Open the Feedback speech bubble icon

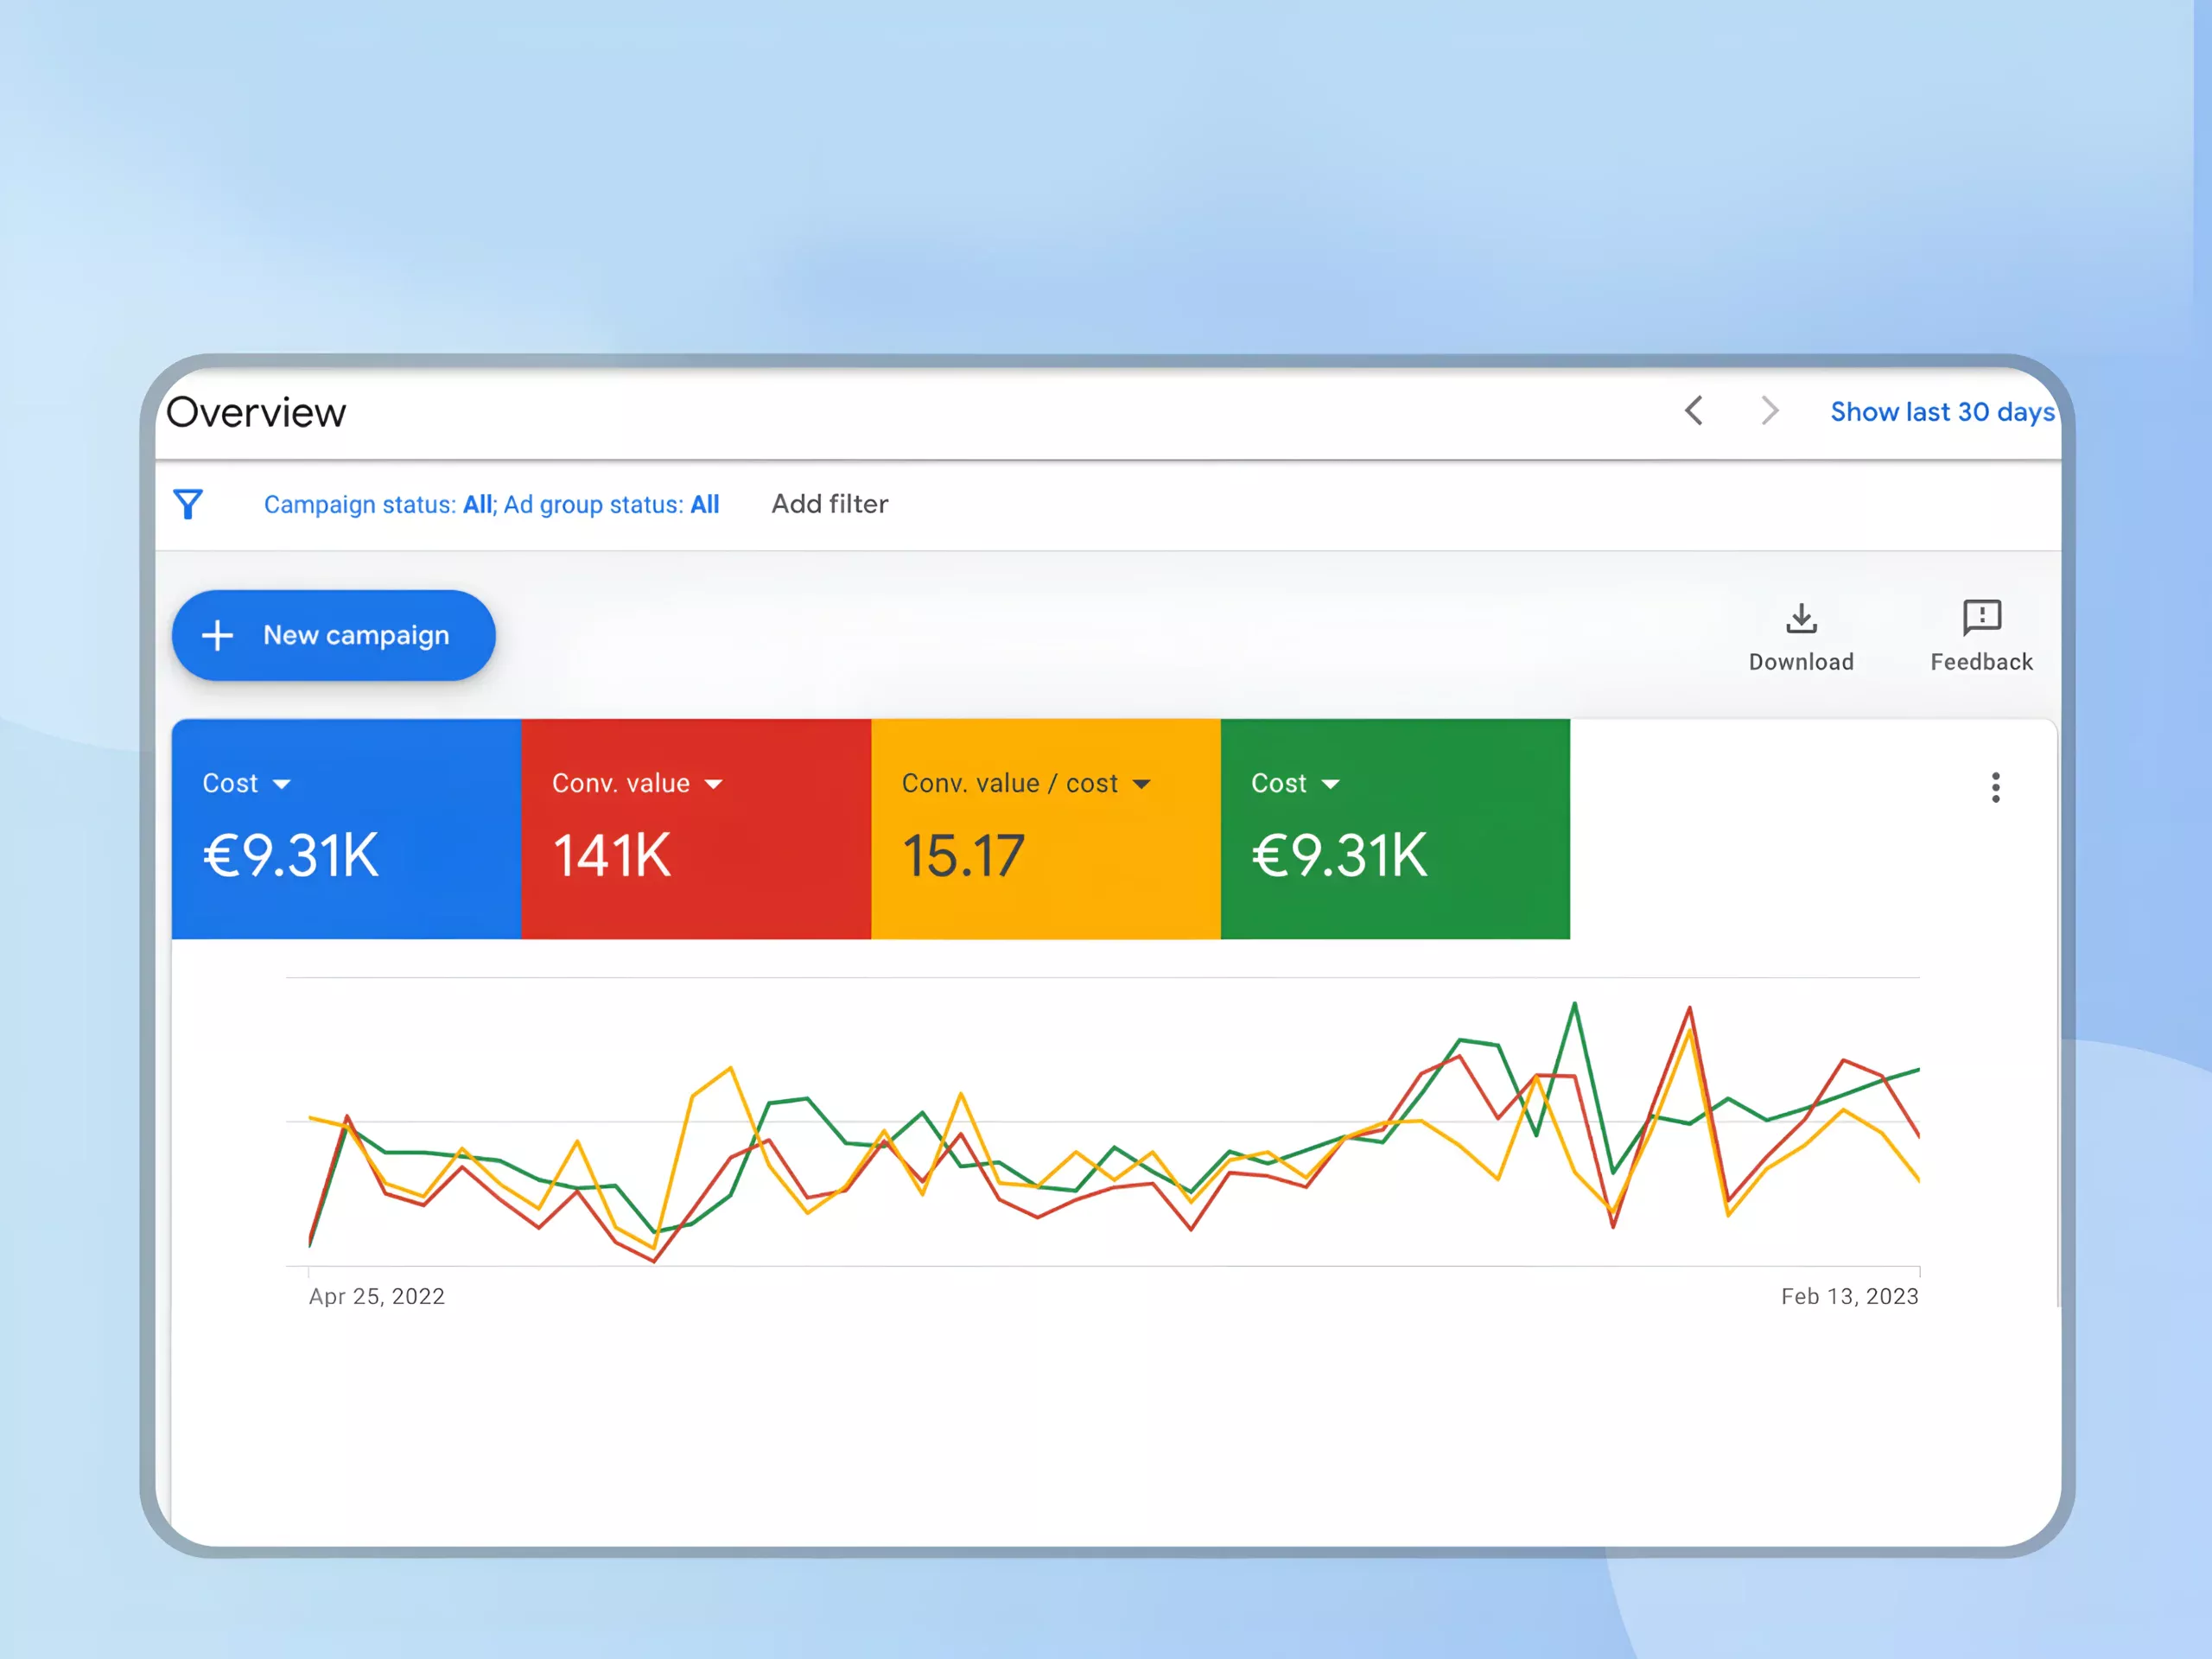tap(1981, 618)
